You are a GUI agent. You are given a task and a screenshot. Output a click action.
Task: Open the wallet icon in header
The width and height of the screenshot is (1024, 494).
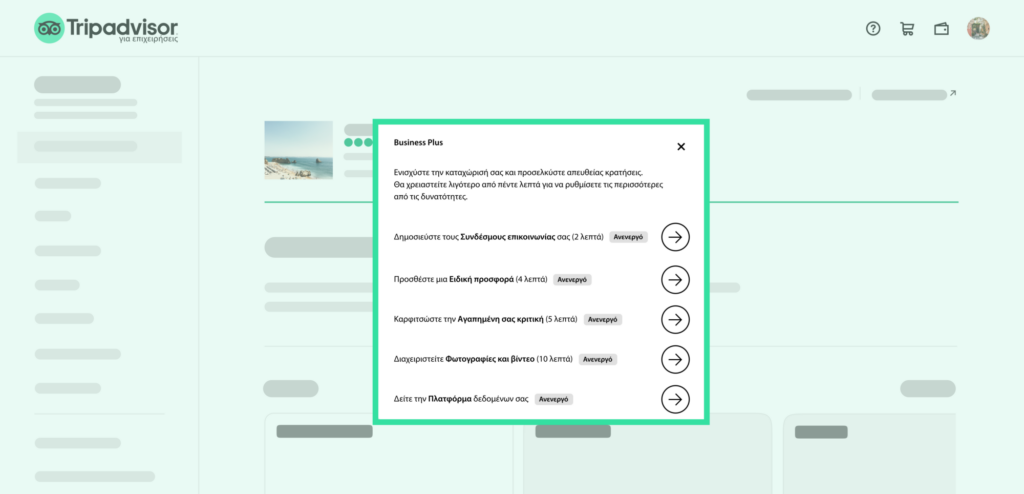[x=941, y=29]
